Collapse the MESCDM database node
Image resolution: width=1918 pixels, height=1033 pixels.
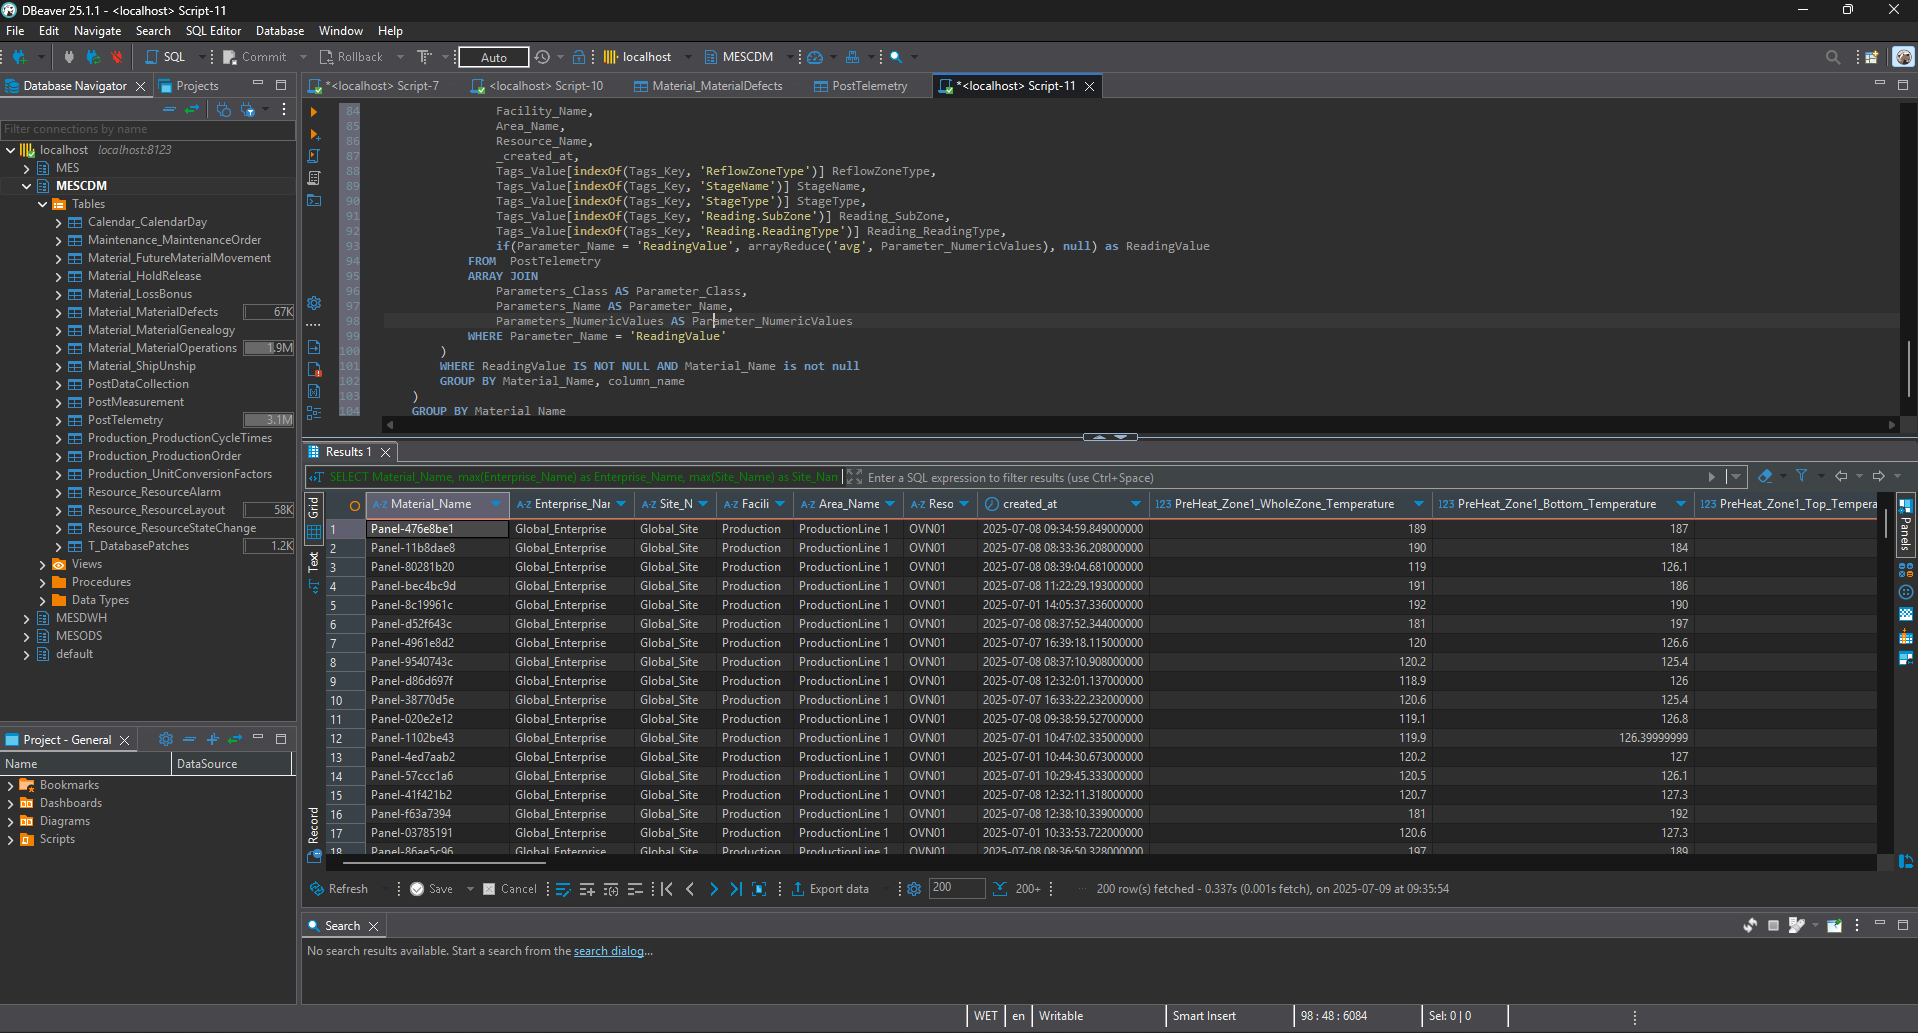[x=27, y=186]
